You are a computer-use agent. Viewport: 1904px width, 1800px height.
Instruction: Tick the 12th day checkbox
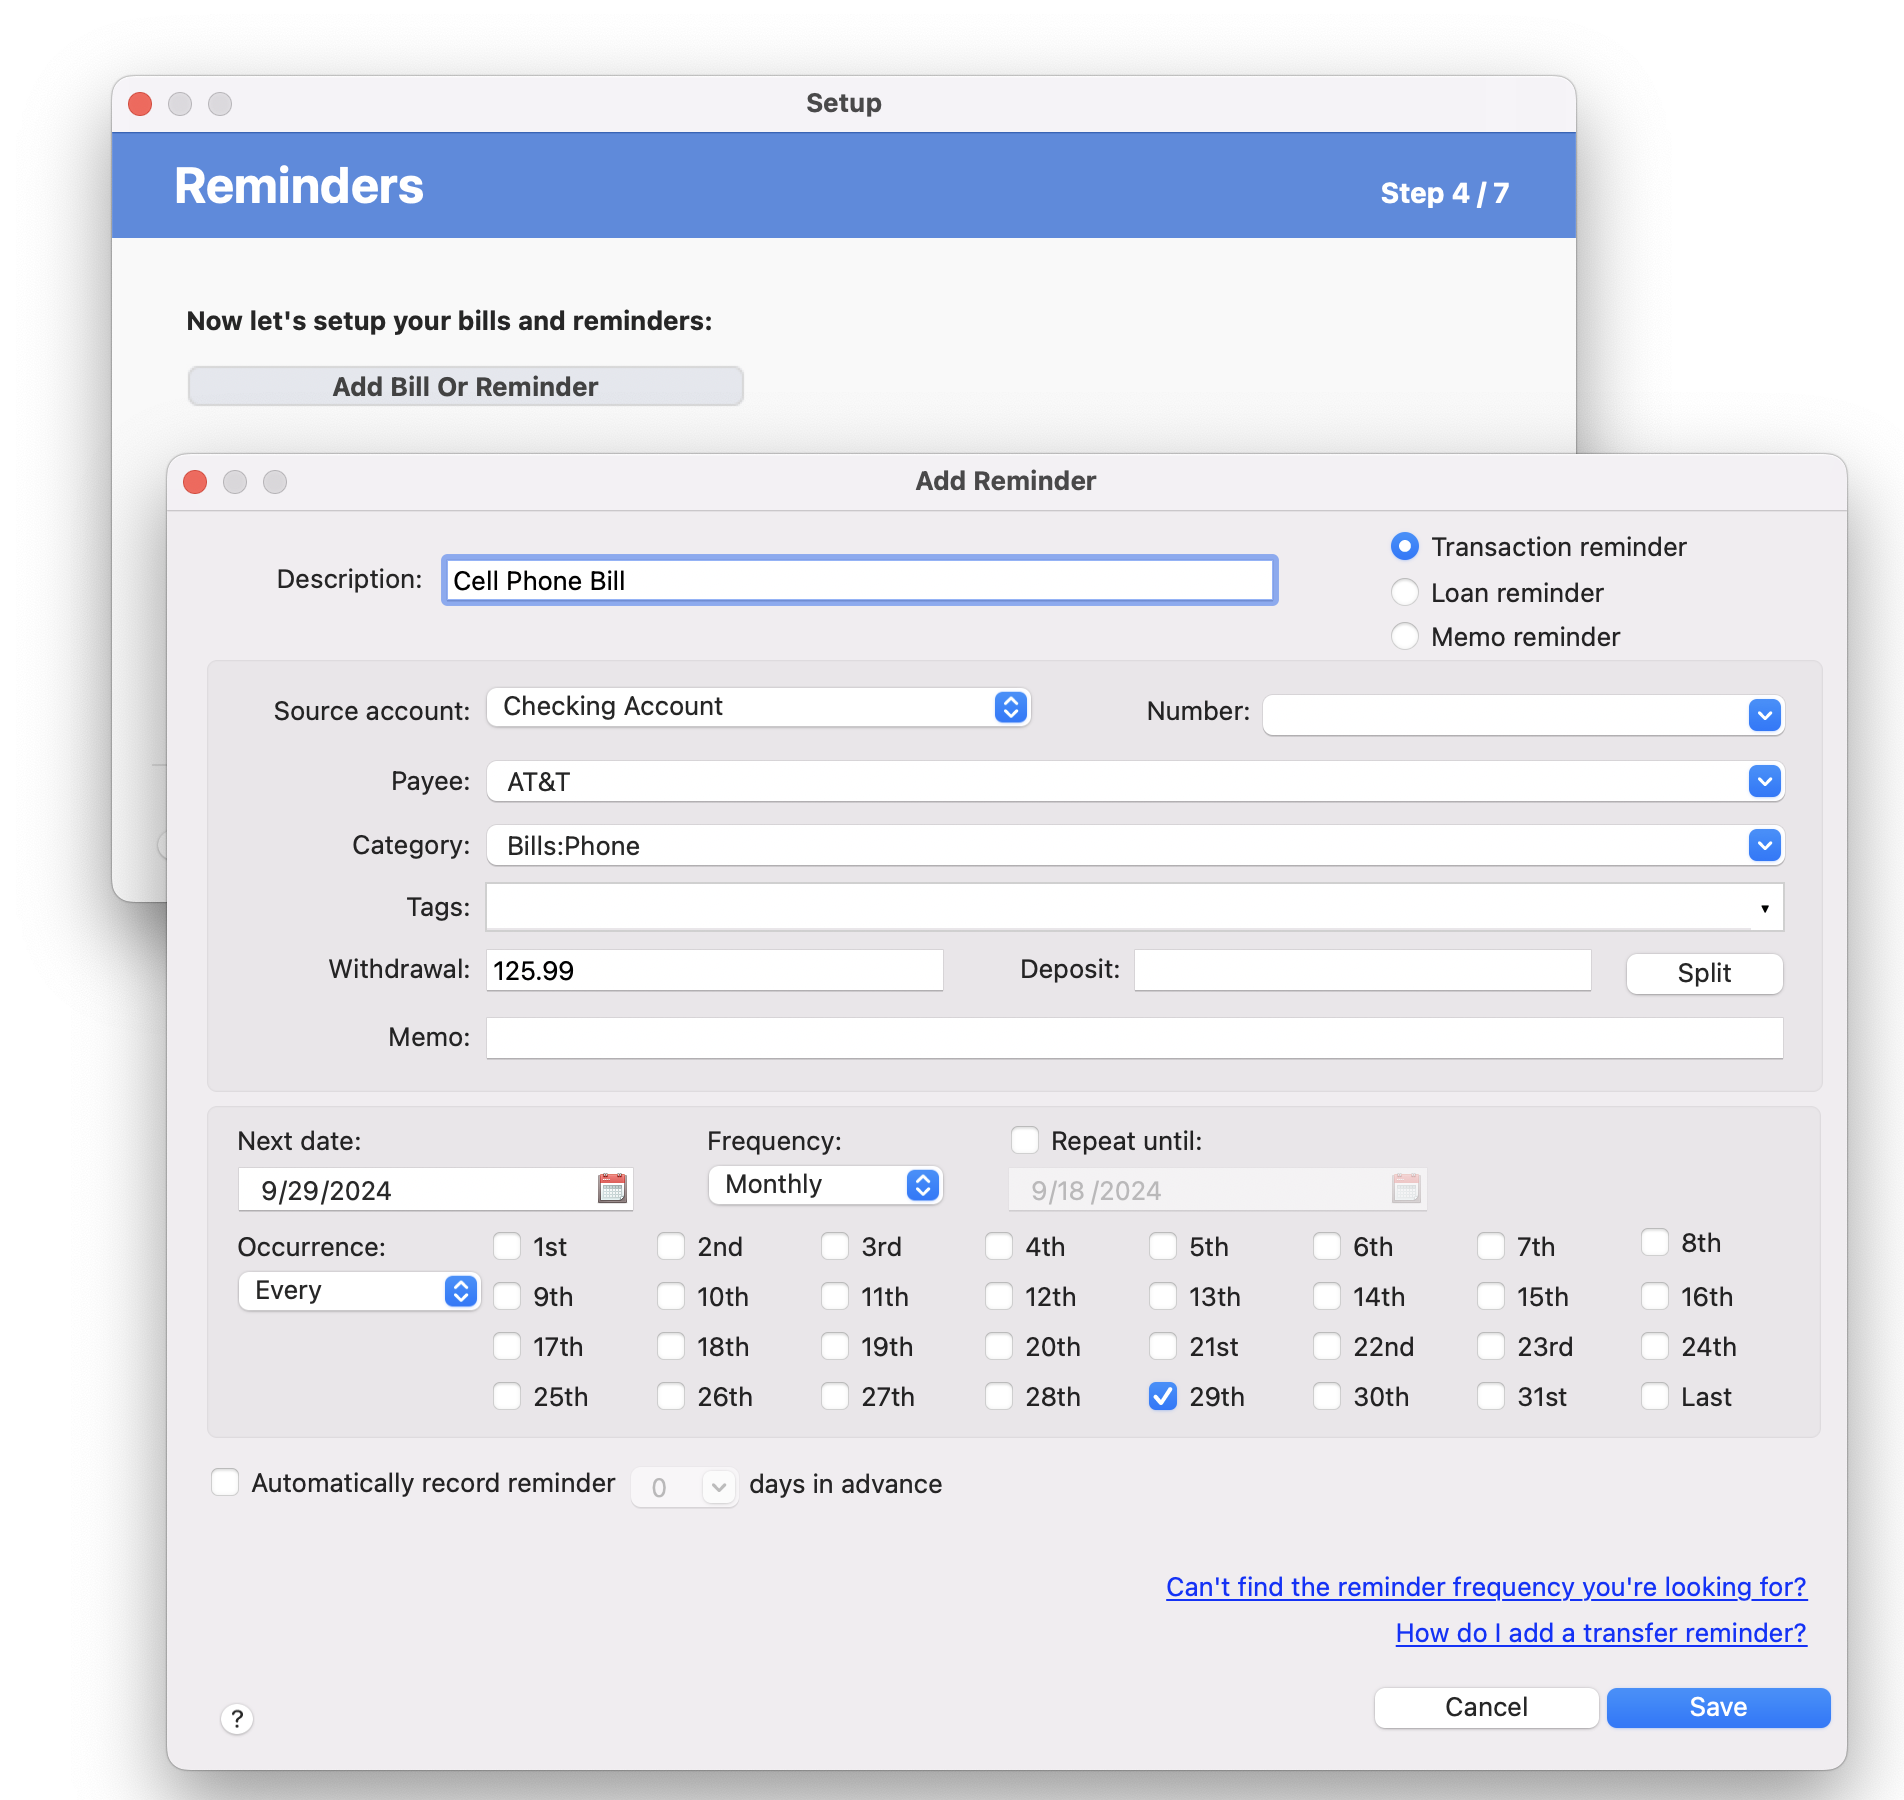(999, 1296)
